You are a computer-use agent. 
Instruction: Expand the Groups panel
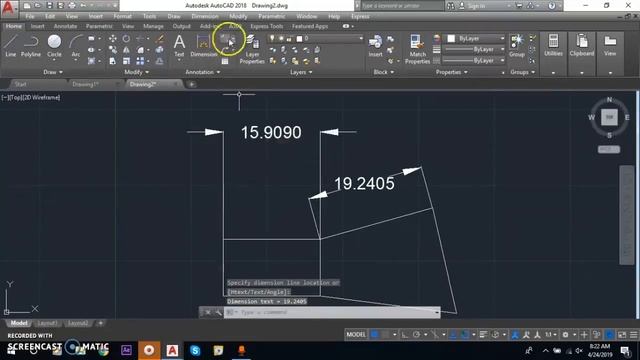pyautogui.click(x=522, y=72)
